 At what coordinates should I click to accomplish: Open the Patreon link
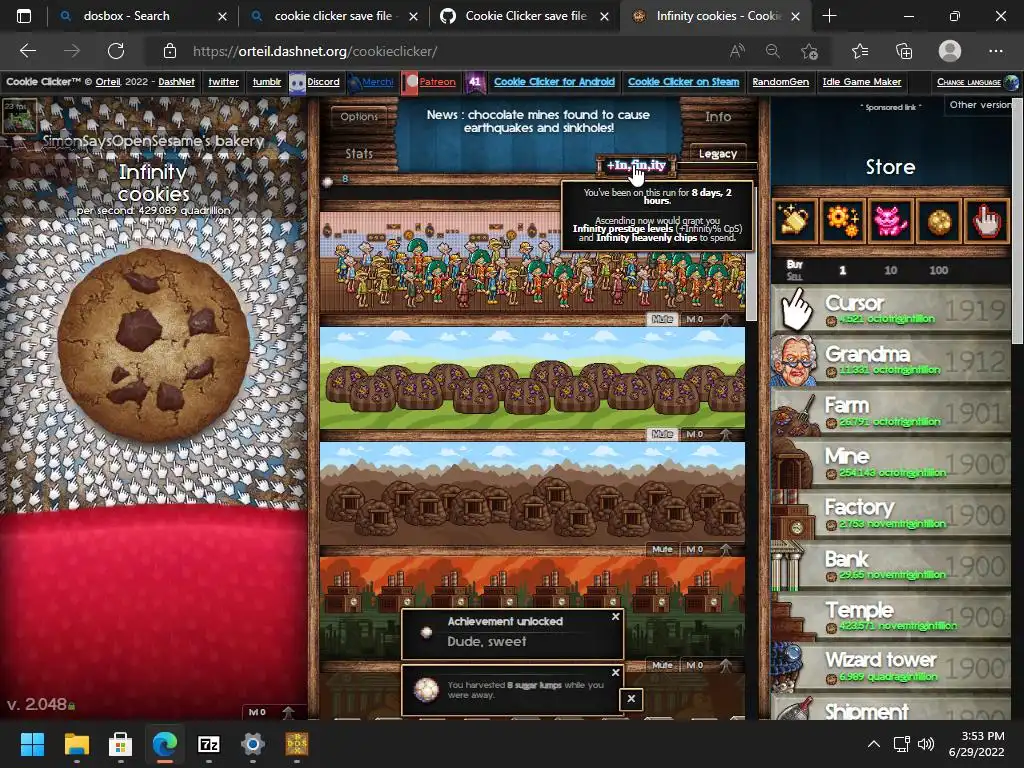[x=437, y=82]
